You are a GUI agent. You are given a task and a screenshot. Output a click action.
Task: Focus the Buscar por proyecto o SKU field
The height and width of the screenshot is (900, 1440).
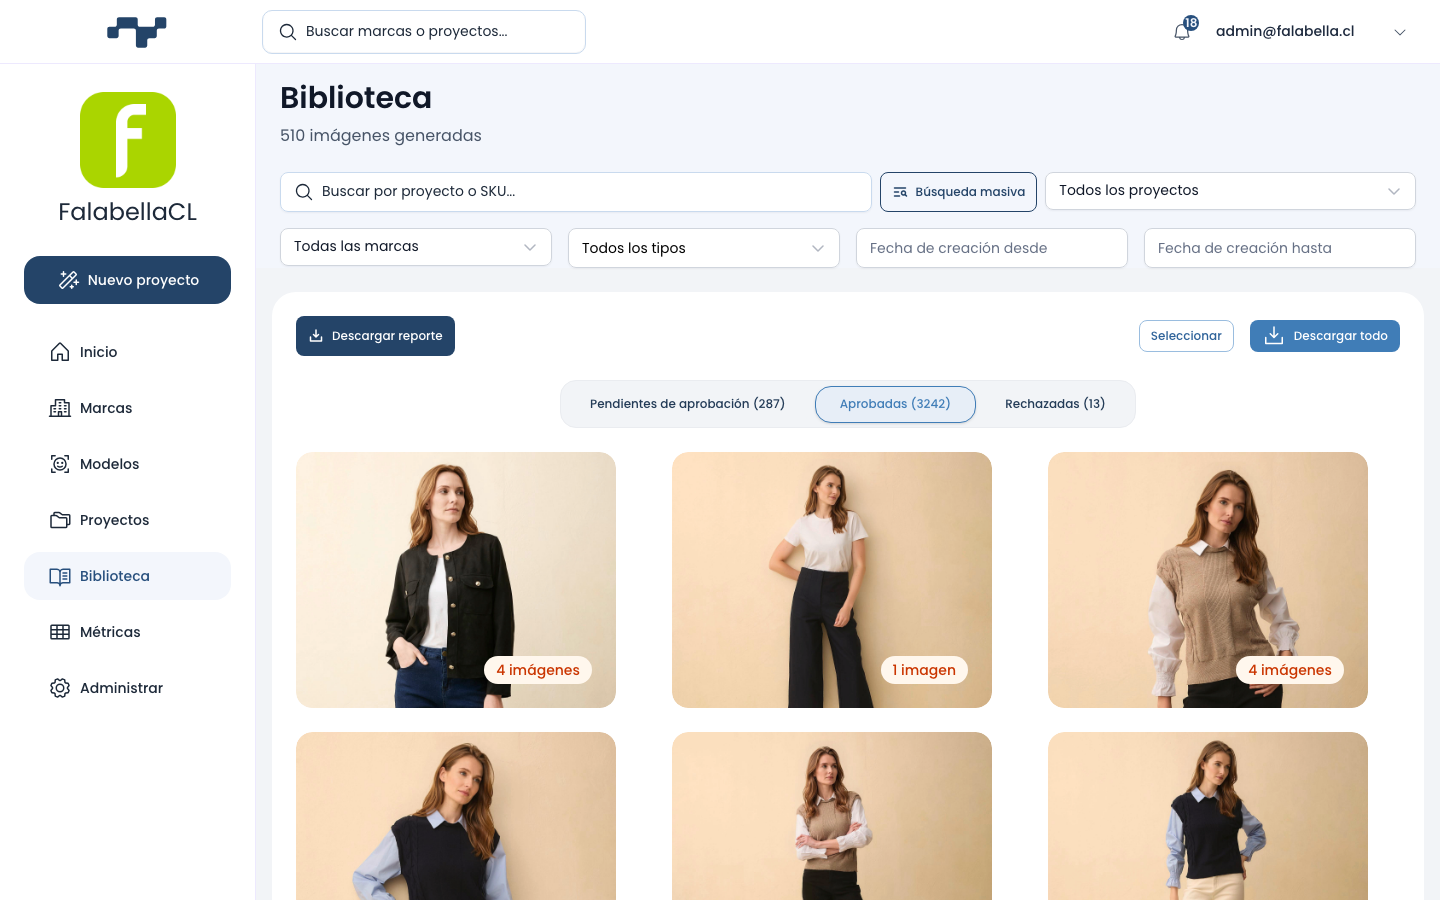point(576,192)
